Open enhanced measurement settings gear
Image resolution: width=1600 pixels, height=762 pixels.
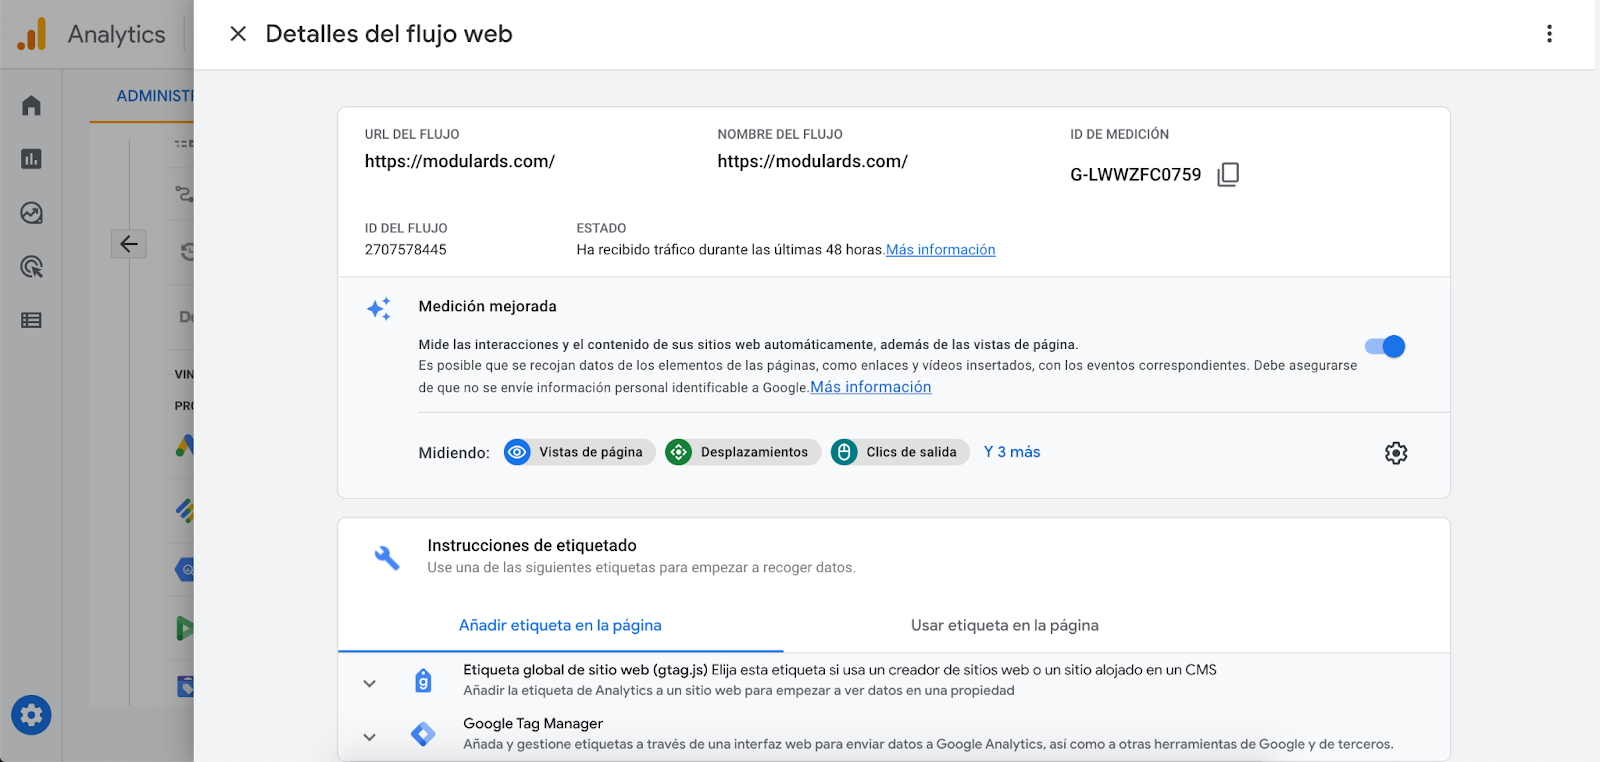[x=1396, y=453]
